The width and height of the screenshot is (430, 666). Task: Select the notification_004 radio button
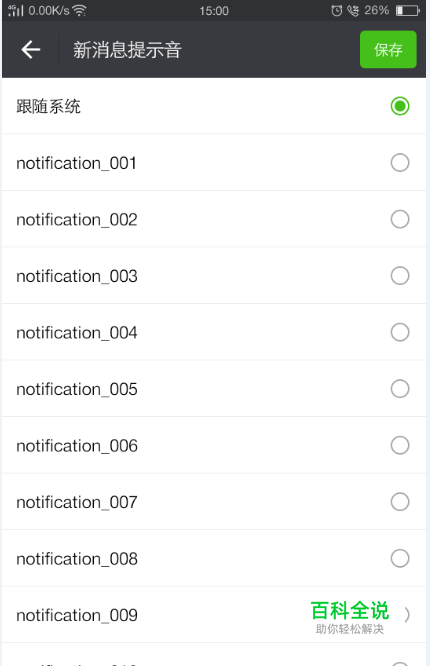(400, 332)
